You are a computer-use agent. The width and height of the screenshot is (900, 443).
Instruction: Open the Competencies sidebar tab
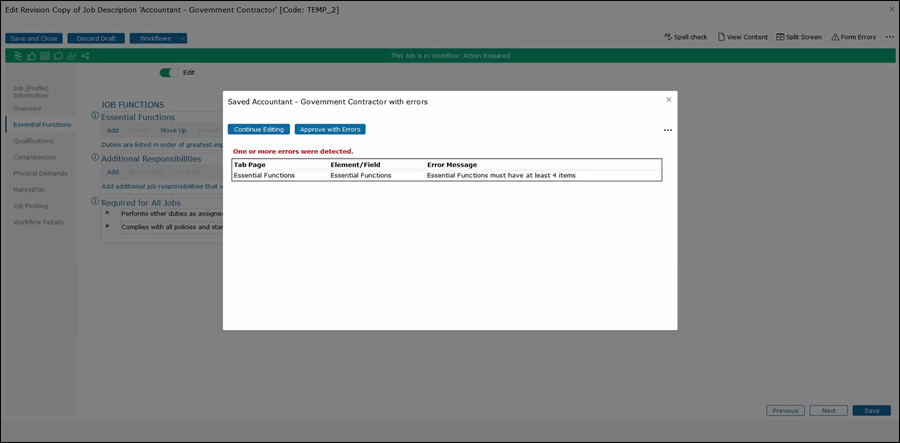click(34, 157)
